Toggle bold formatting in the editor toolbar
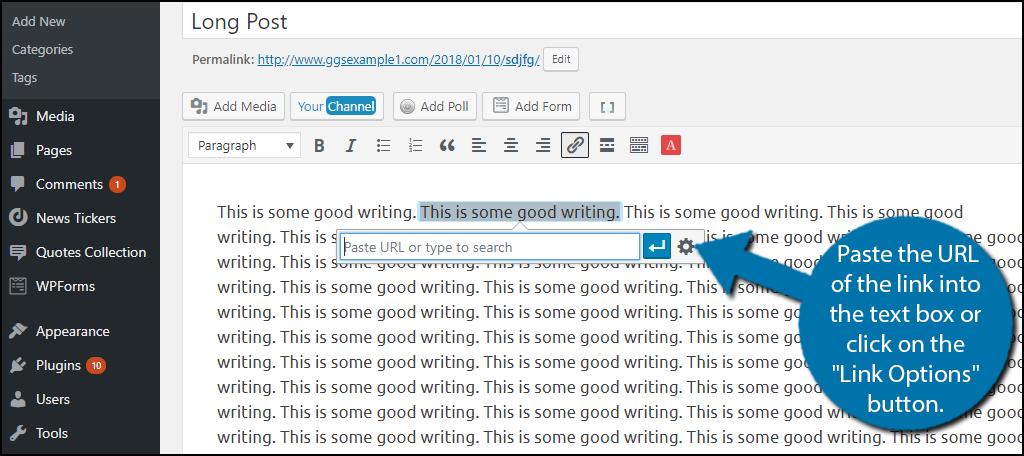The height and width of the screenshot is (456, 1024). pos(319,146)
